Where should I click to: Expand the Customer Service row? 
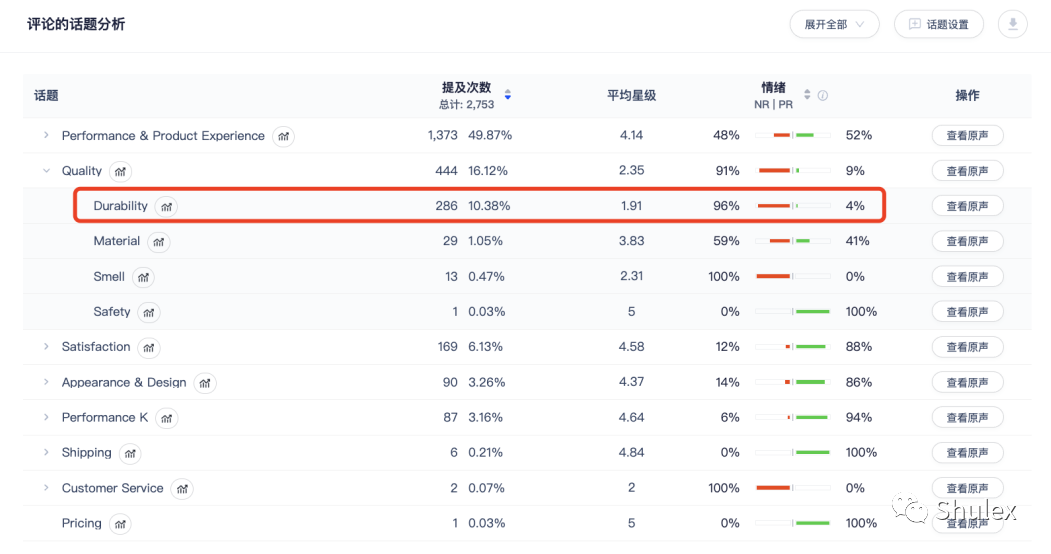coord(46,488)
